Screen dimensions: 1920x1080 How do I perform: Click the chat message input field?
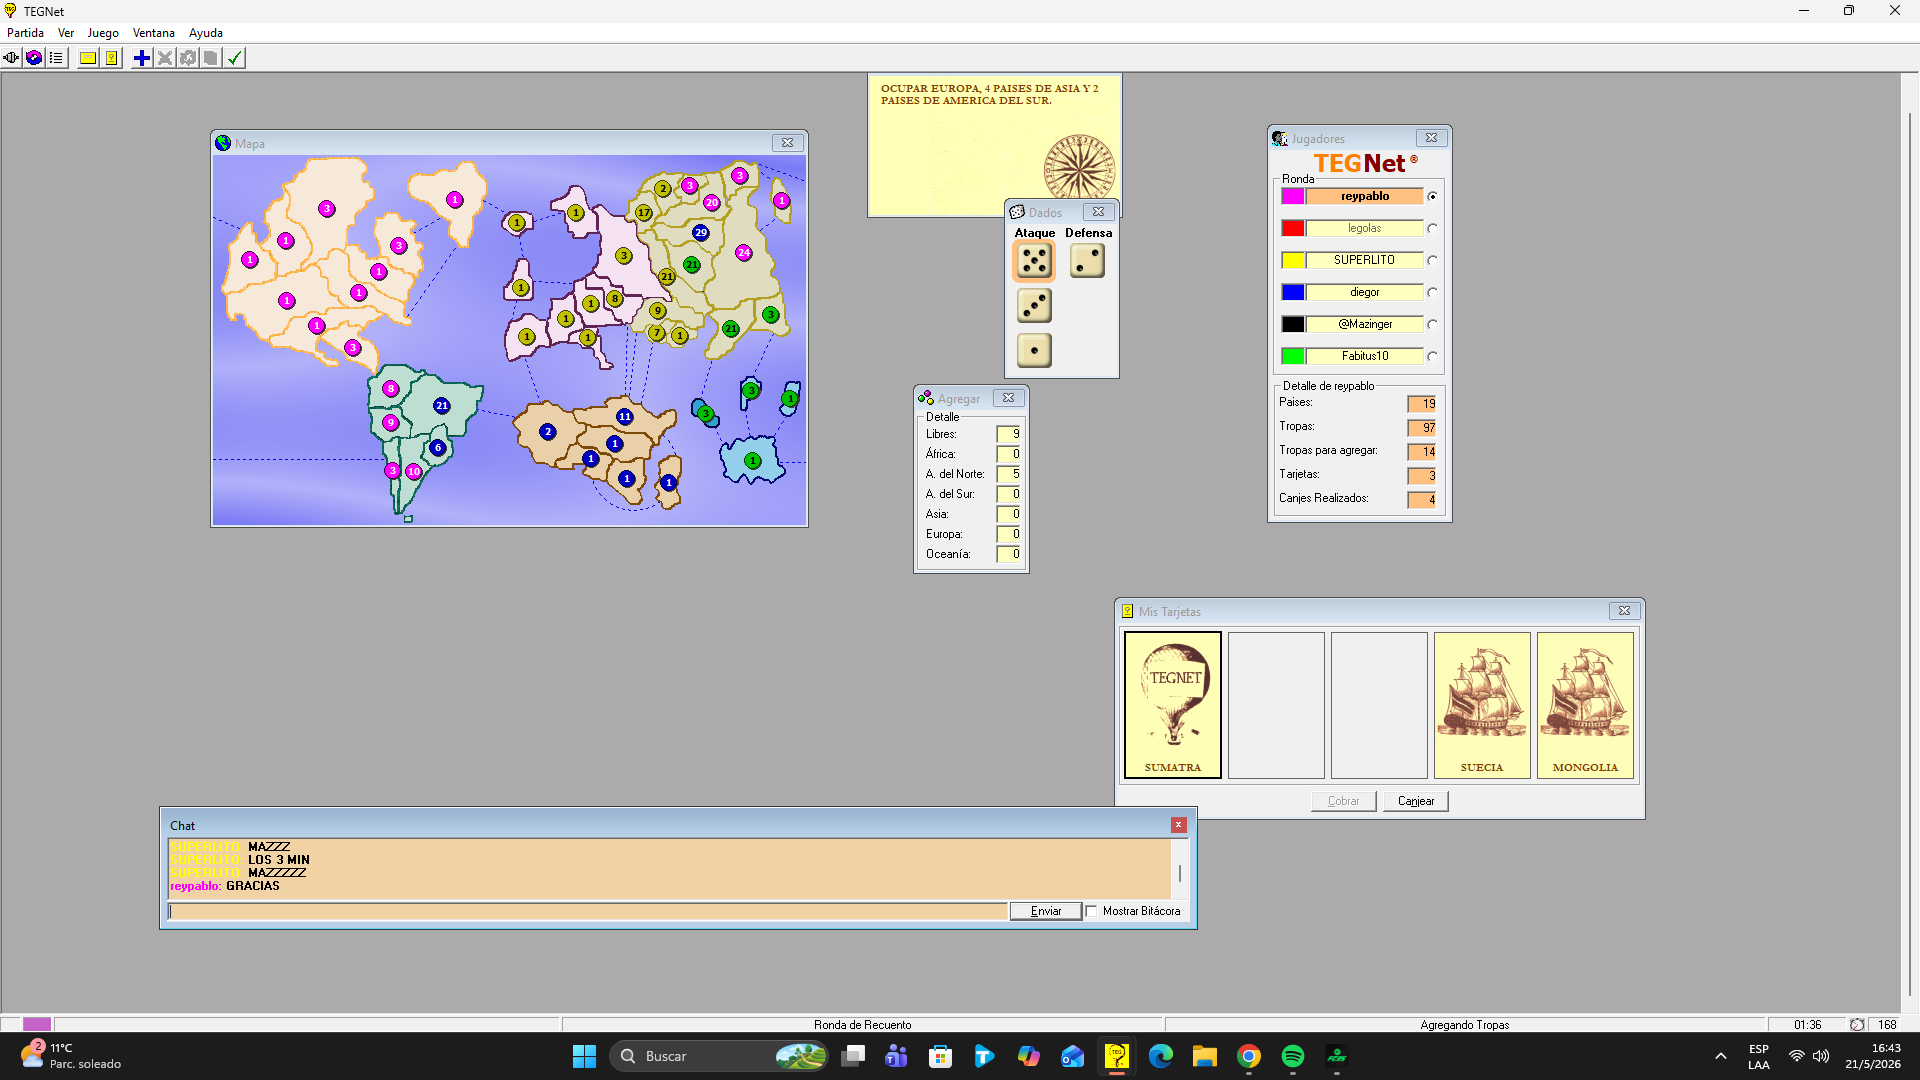point(588,911)
